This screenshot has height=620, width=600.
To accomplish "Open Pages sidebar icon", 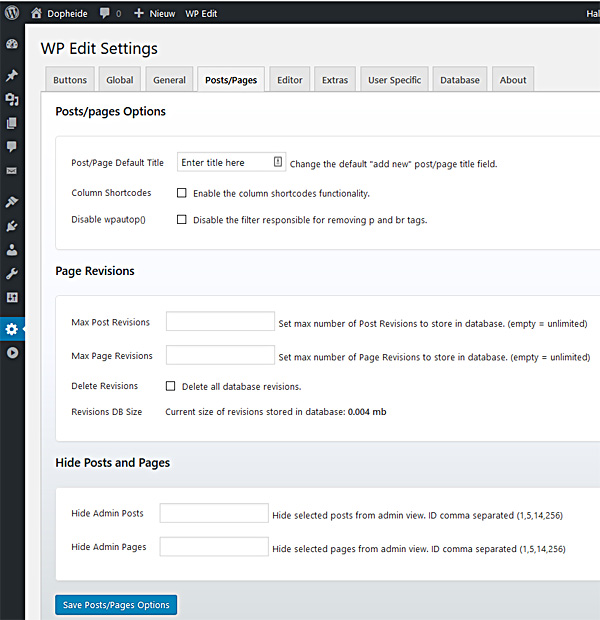I will pyautogui.click(x=12, y=123).
